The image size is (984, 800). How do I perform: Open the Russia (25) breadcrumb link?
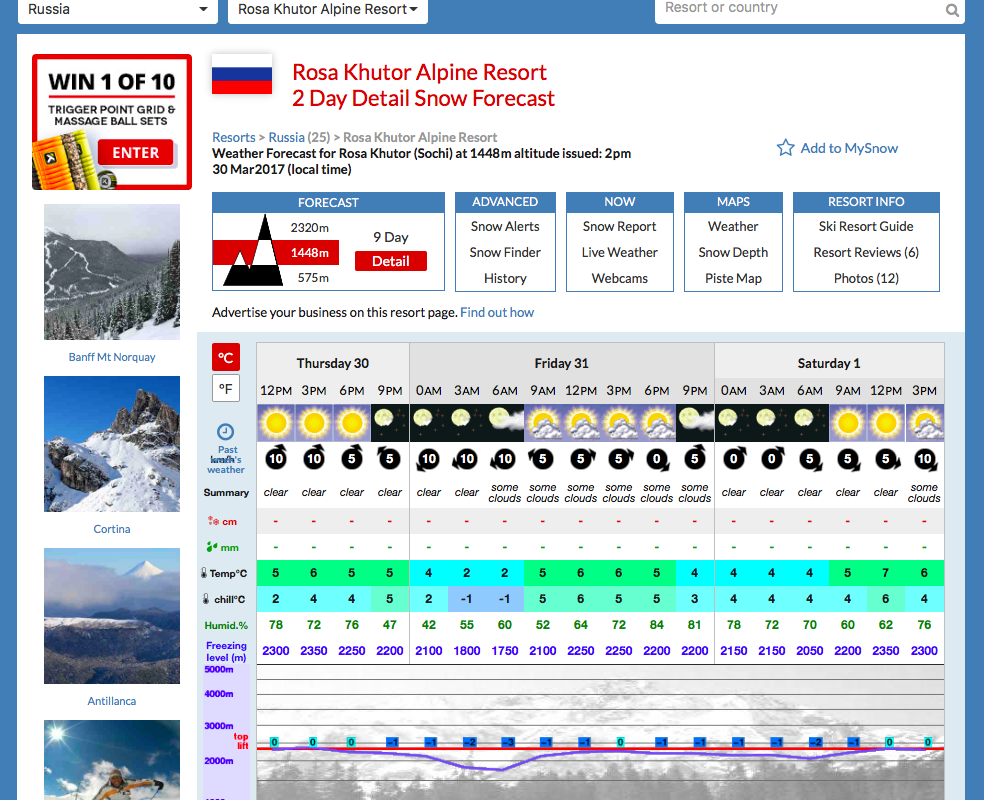tap(299, 137)
